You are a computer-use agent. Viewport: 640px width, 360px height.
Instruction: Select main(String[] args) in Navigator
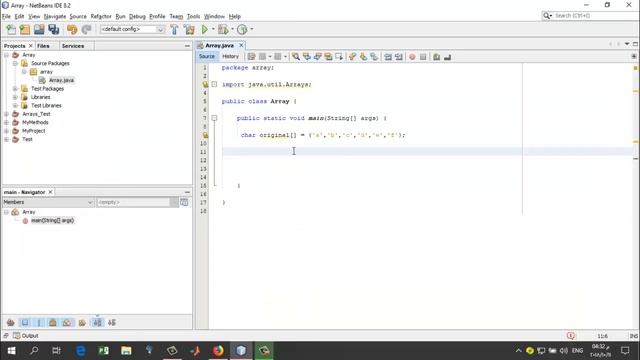[x=52, y=220]
